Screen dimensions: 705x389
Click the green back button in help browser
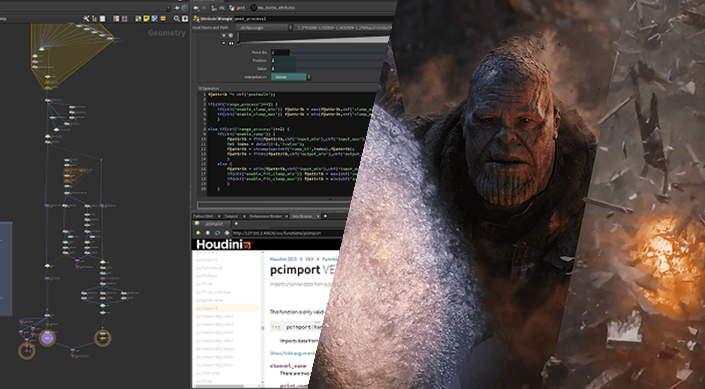[x=198, y=233]
